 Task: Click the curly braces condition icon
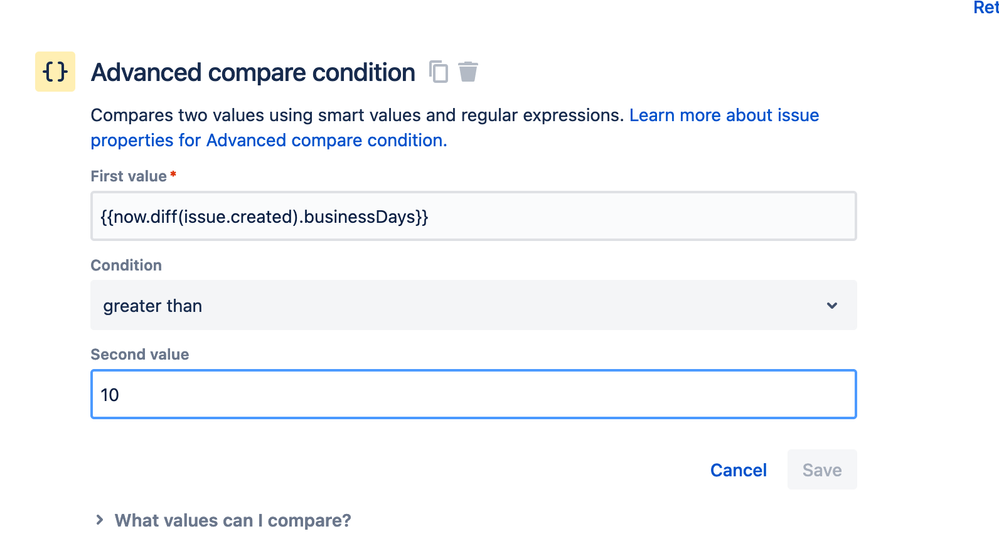tap(55, 72)
